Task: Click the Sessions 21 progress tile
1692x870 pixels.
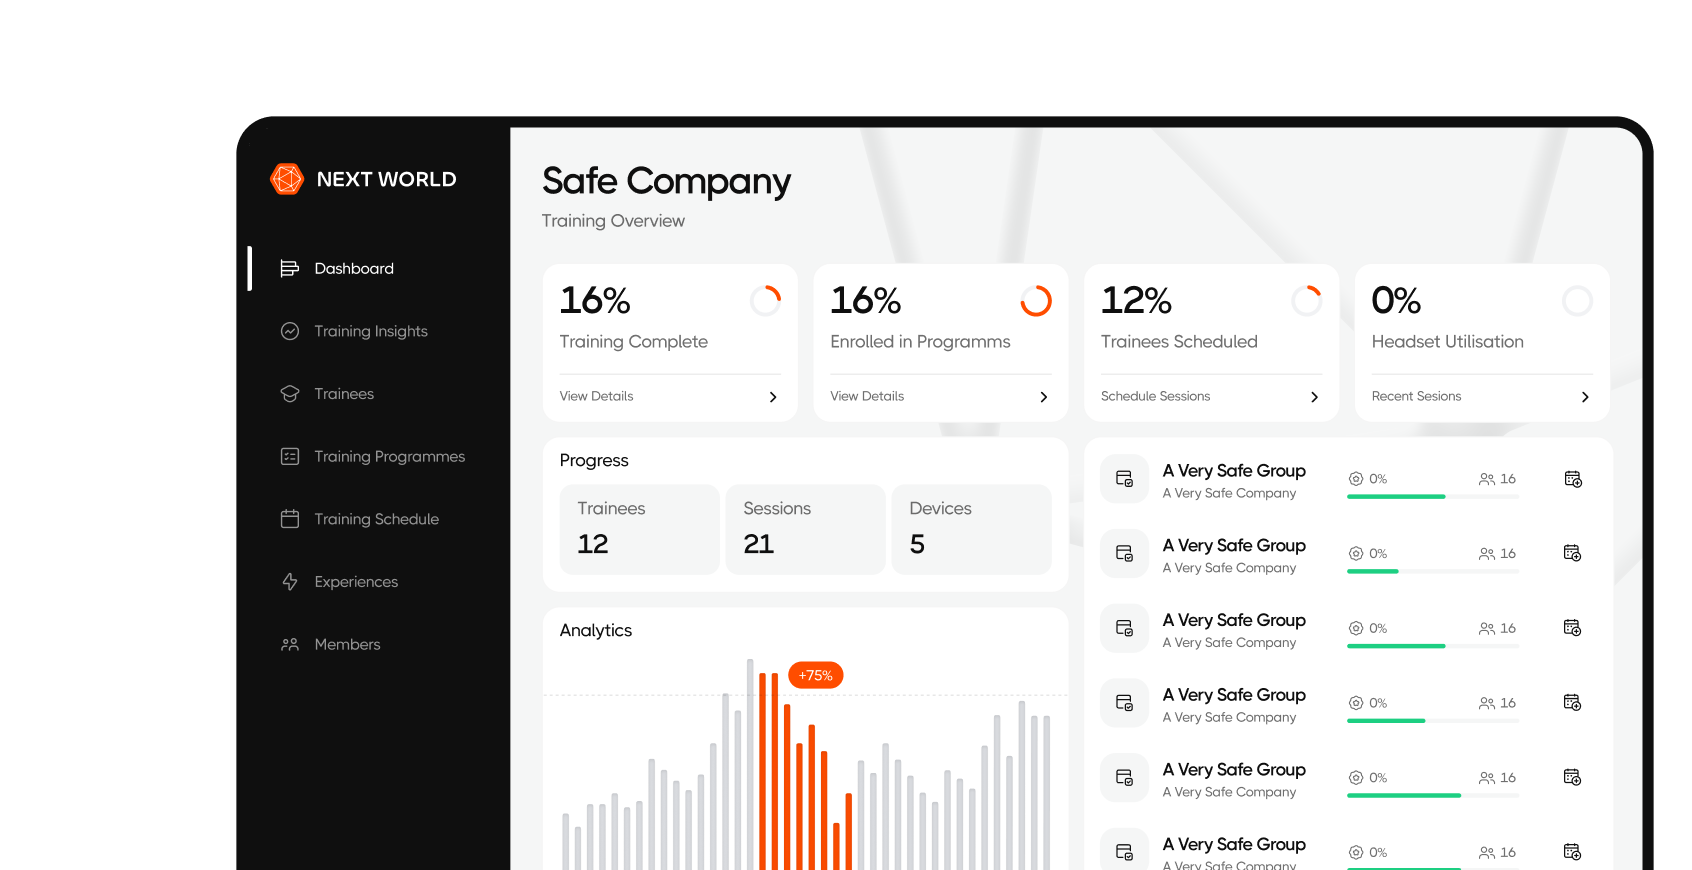Action: [806, 529]
